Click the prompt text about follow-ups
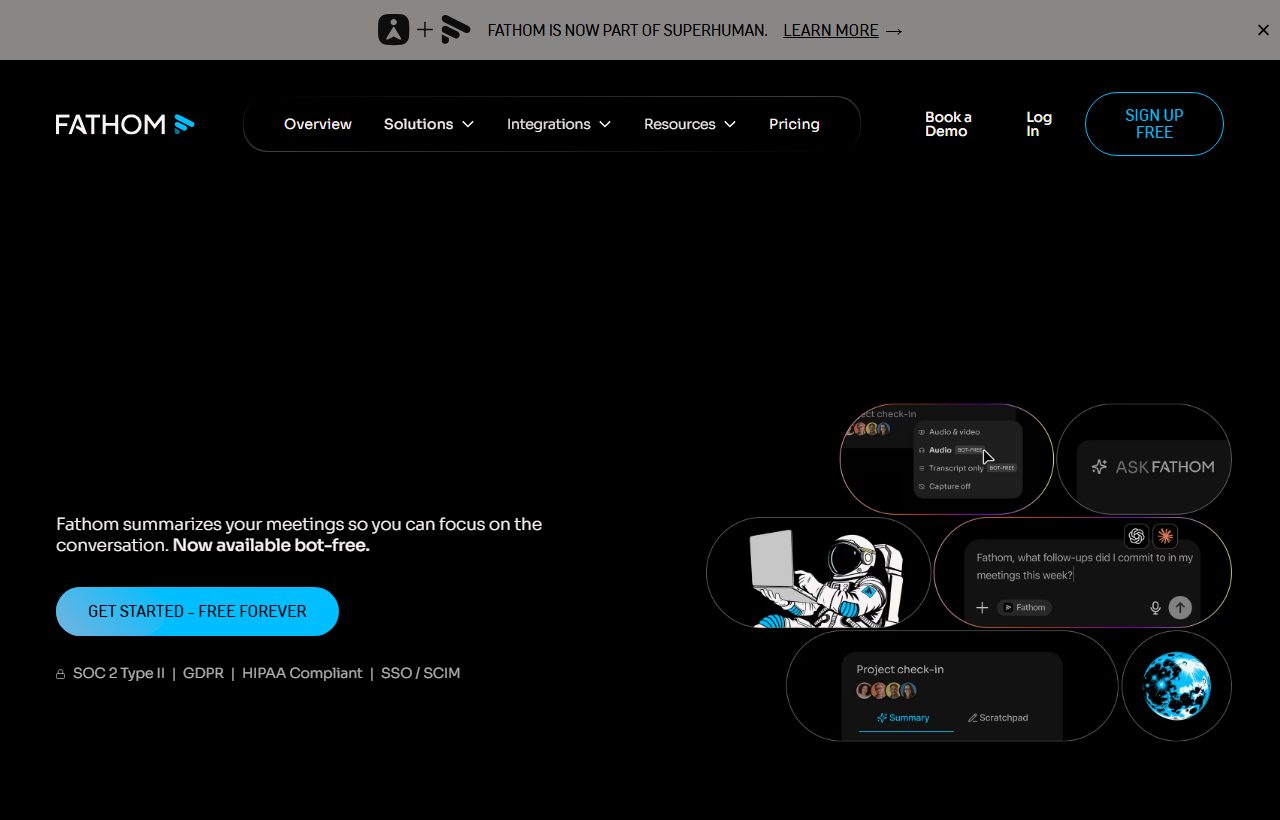Screen dimensions: 1280x820 click(1084, 566)
